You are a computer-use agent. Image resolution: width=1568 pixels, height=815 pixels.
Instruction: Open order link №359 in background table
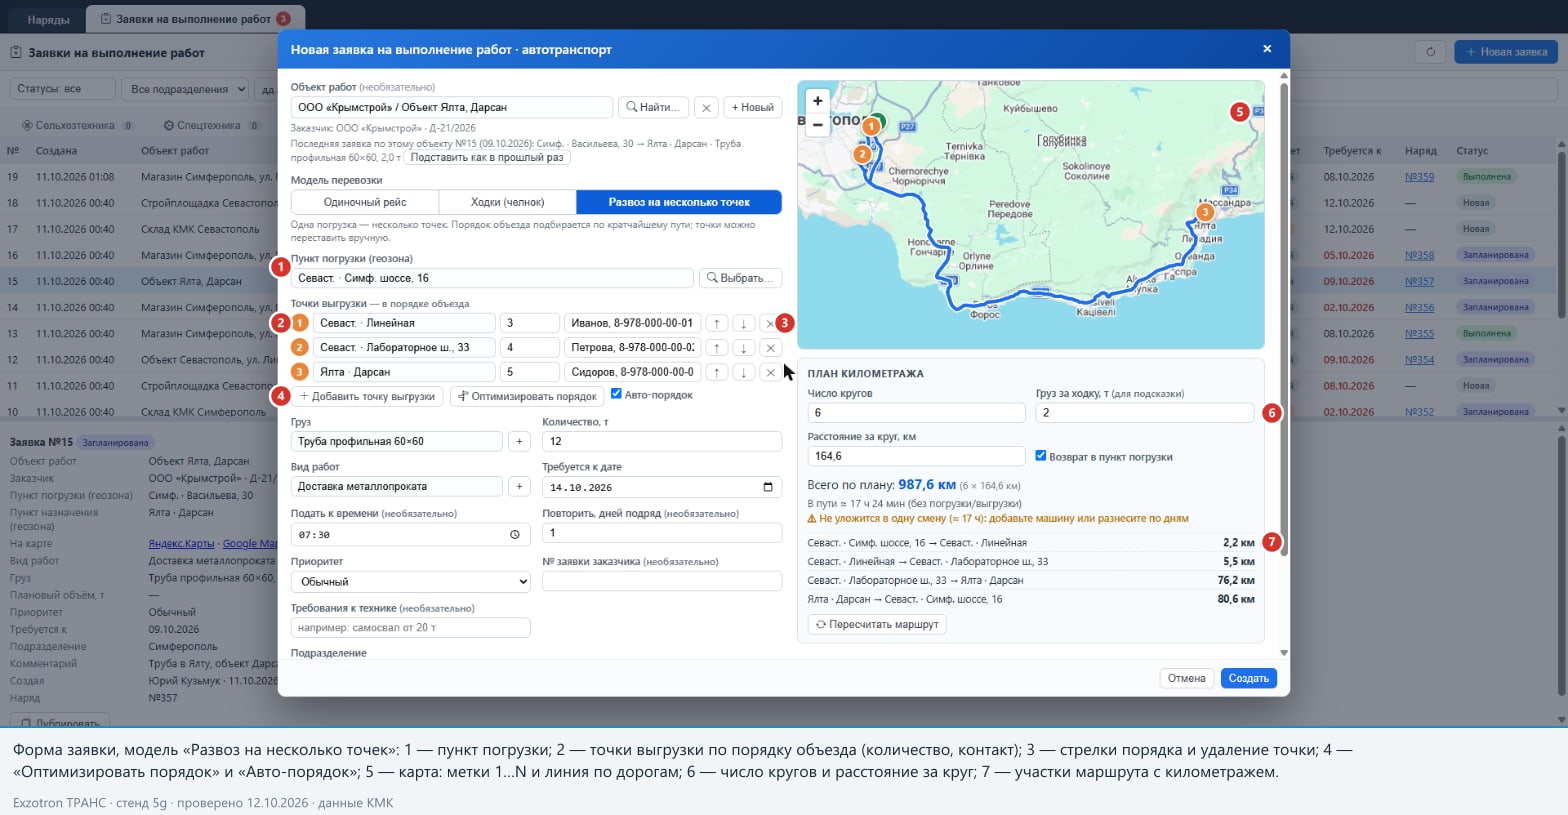1419,177
